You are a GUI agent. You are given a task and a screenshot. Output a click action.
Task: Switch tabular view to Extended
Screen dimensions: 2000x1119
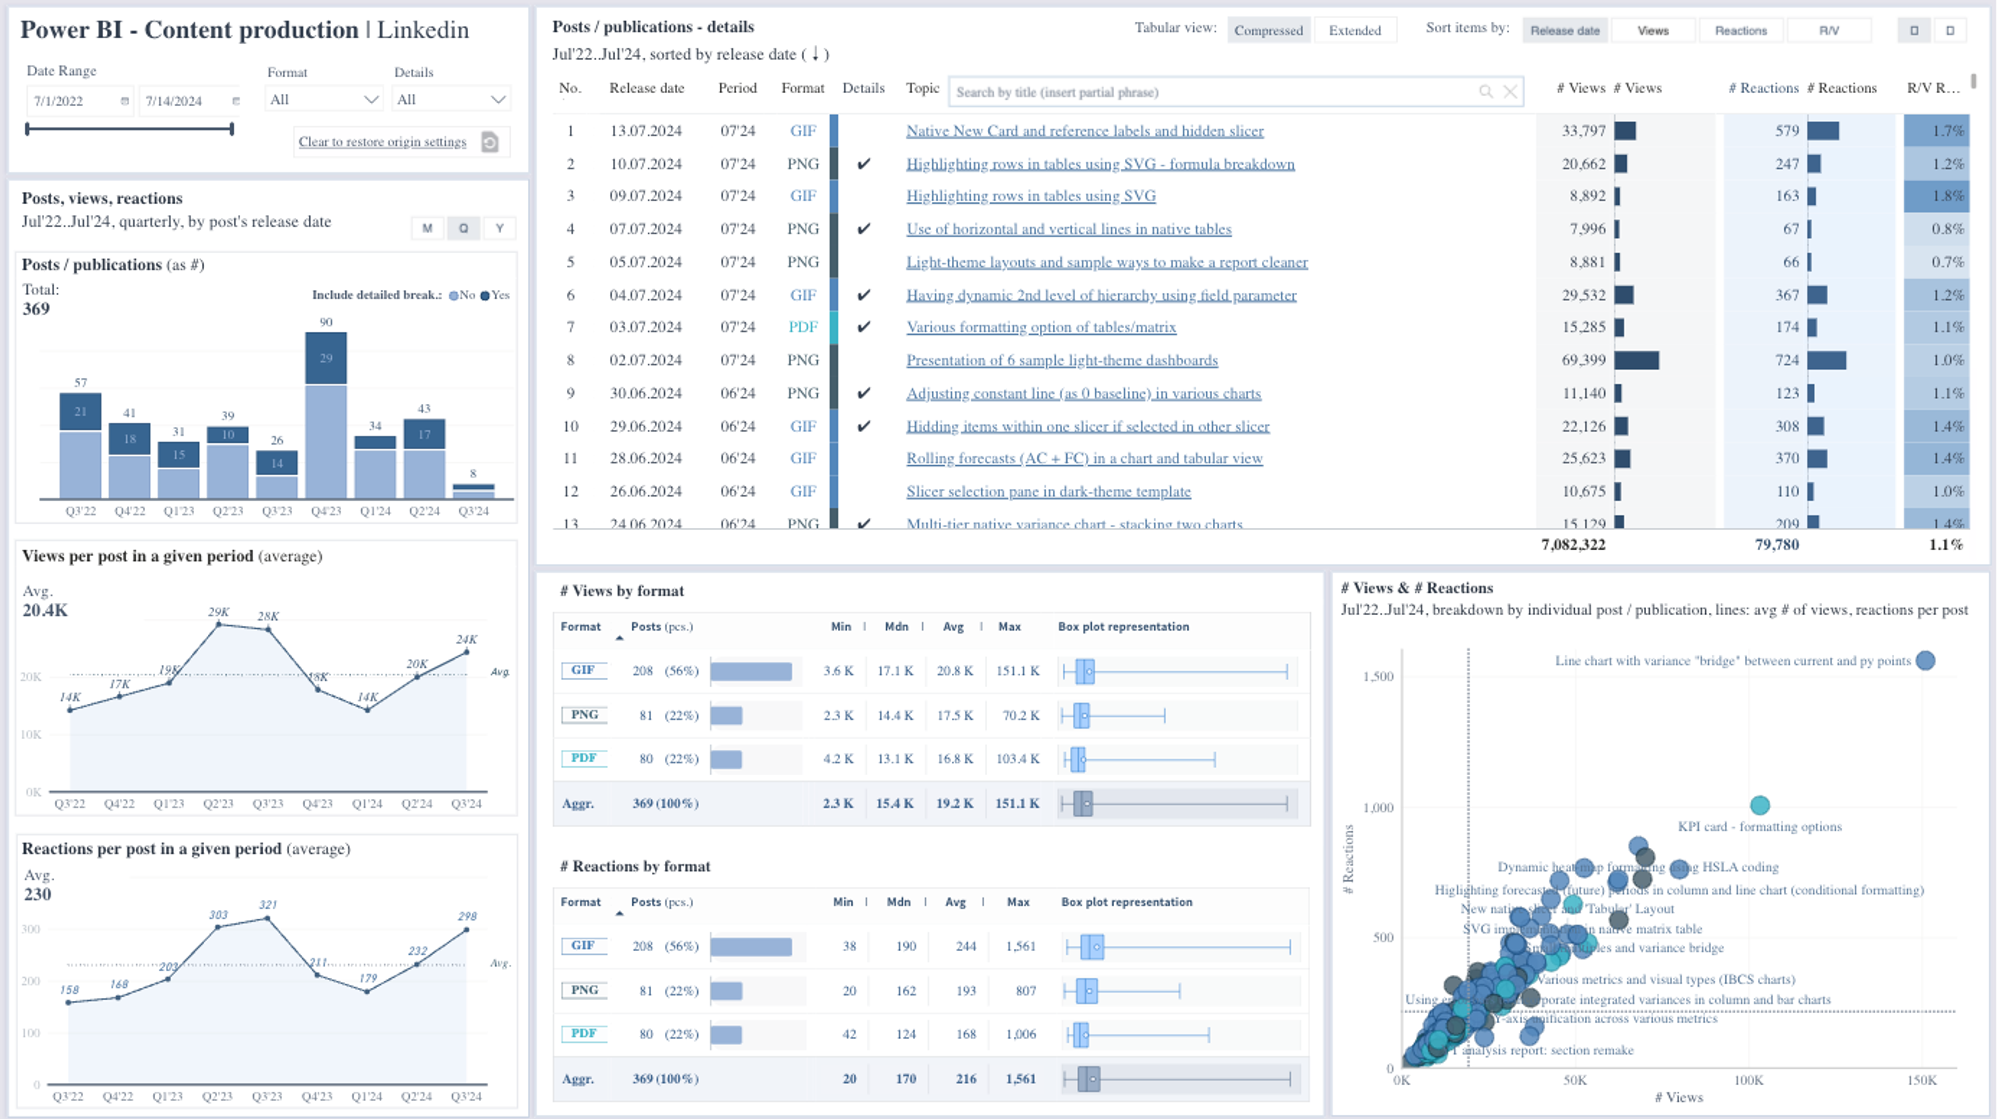tap(1355, 30)
